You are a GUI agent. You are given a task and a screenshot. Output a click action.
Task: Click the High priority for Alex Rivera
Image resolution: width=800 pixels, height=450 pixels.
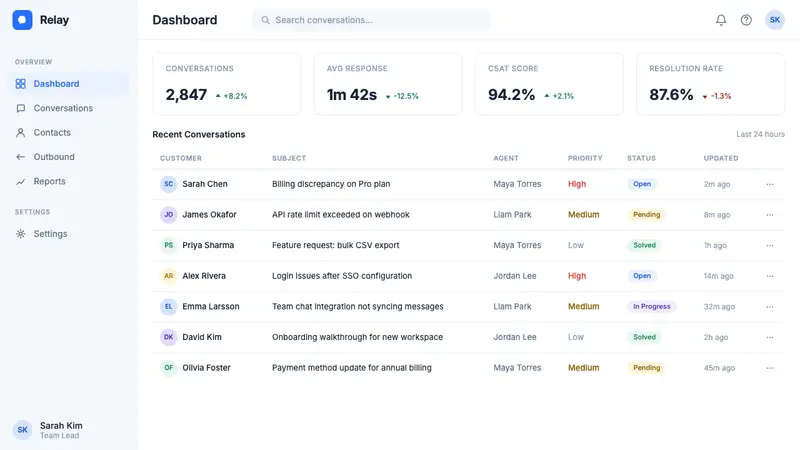(577, 276)
